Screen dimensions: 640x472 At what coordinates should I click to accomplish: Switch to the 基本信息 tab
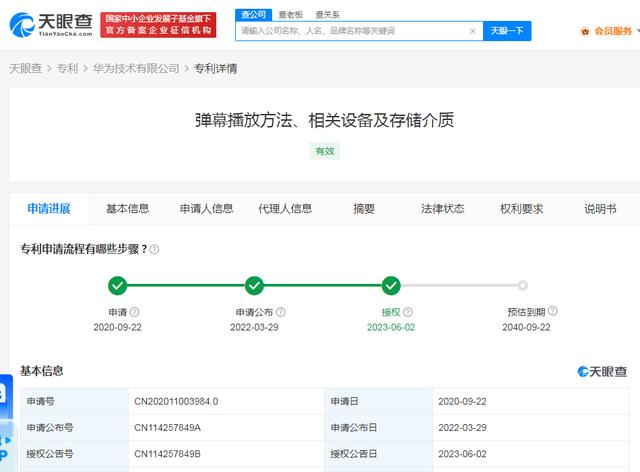[127, 209]
